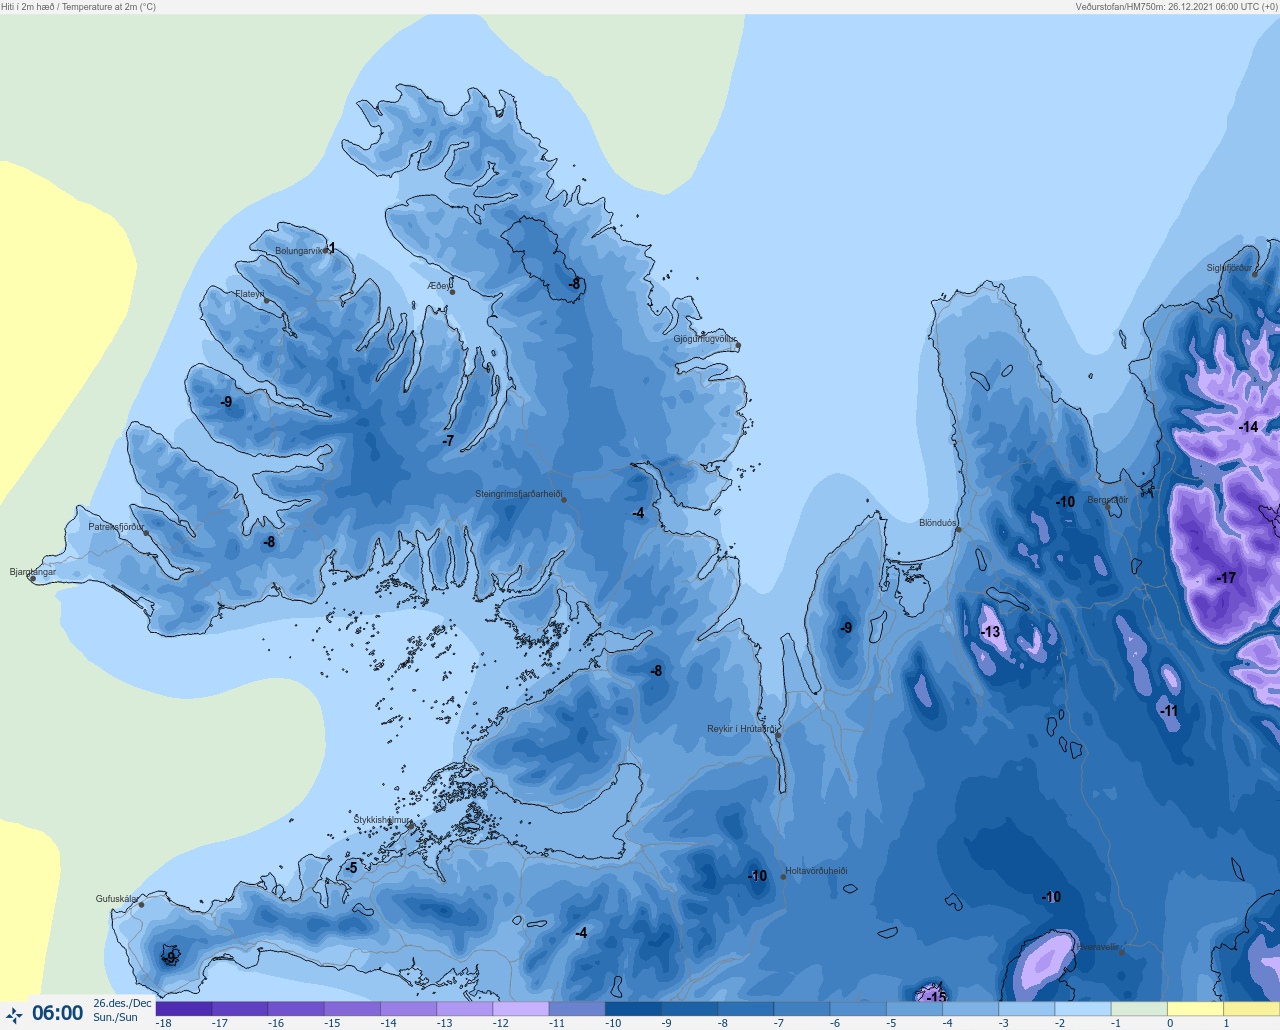
Task: Pick the pale green legend swatch between -1 and 0
Action: pyautogui.click(x=1139, y=1009)
